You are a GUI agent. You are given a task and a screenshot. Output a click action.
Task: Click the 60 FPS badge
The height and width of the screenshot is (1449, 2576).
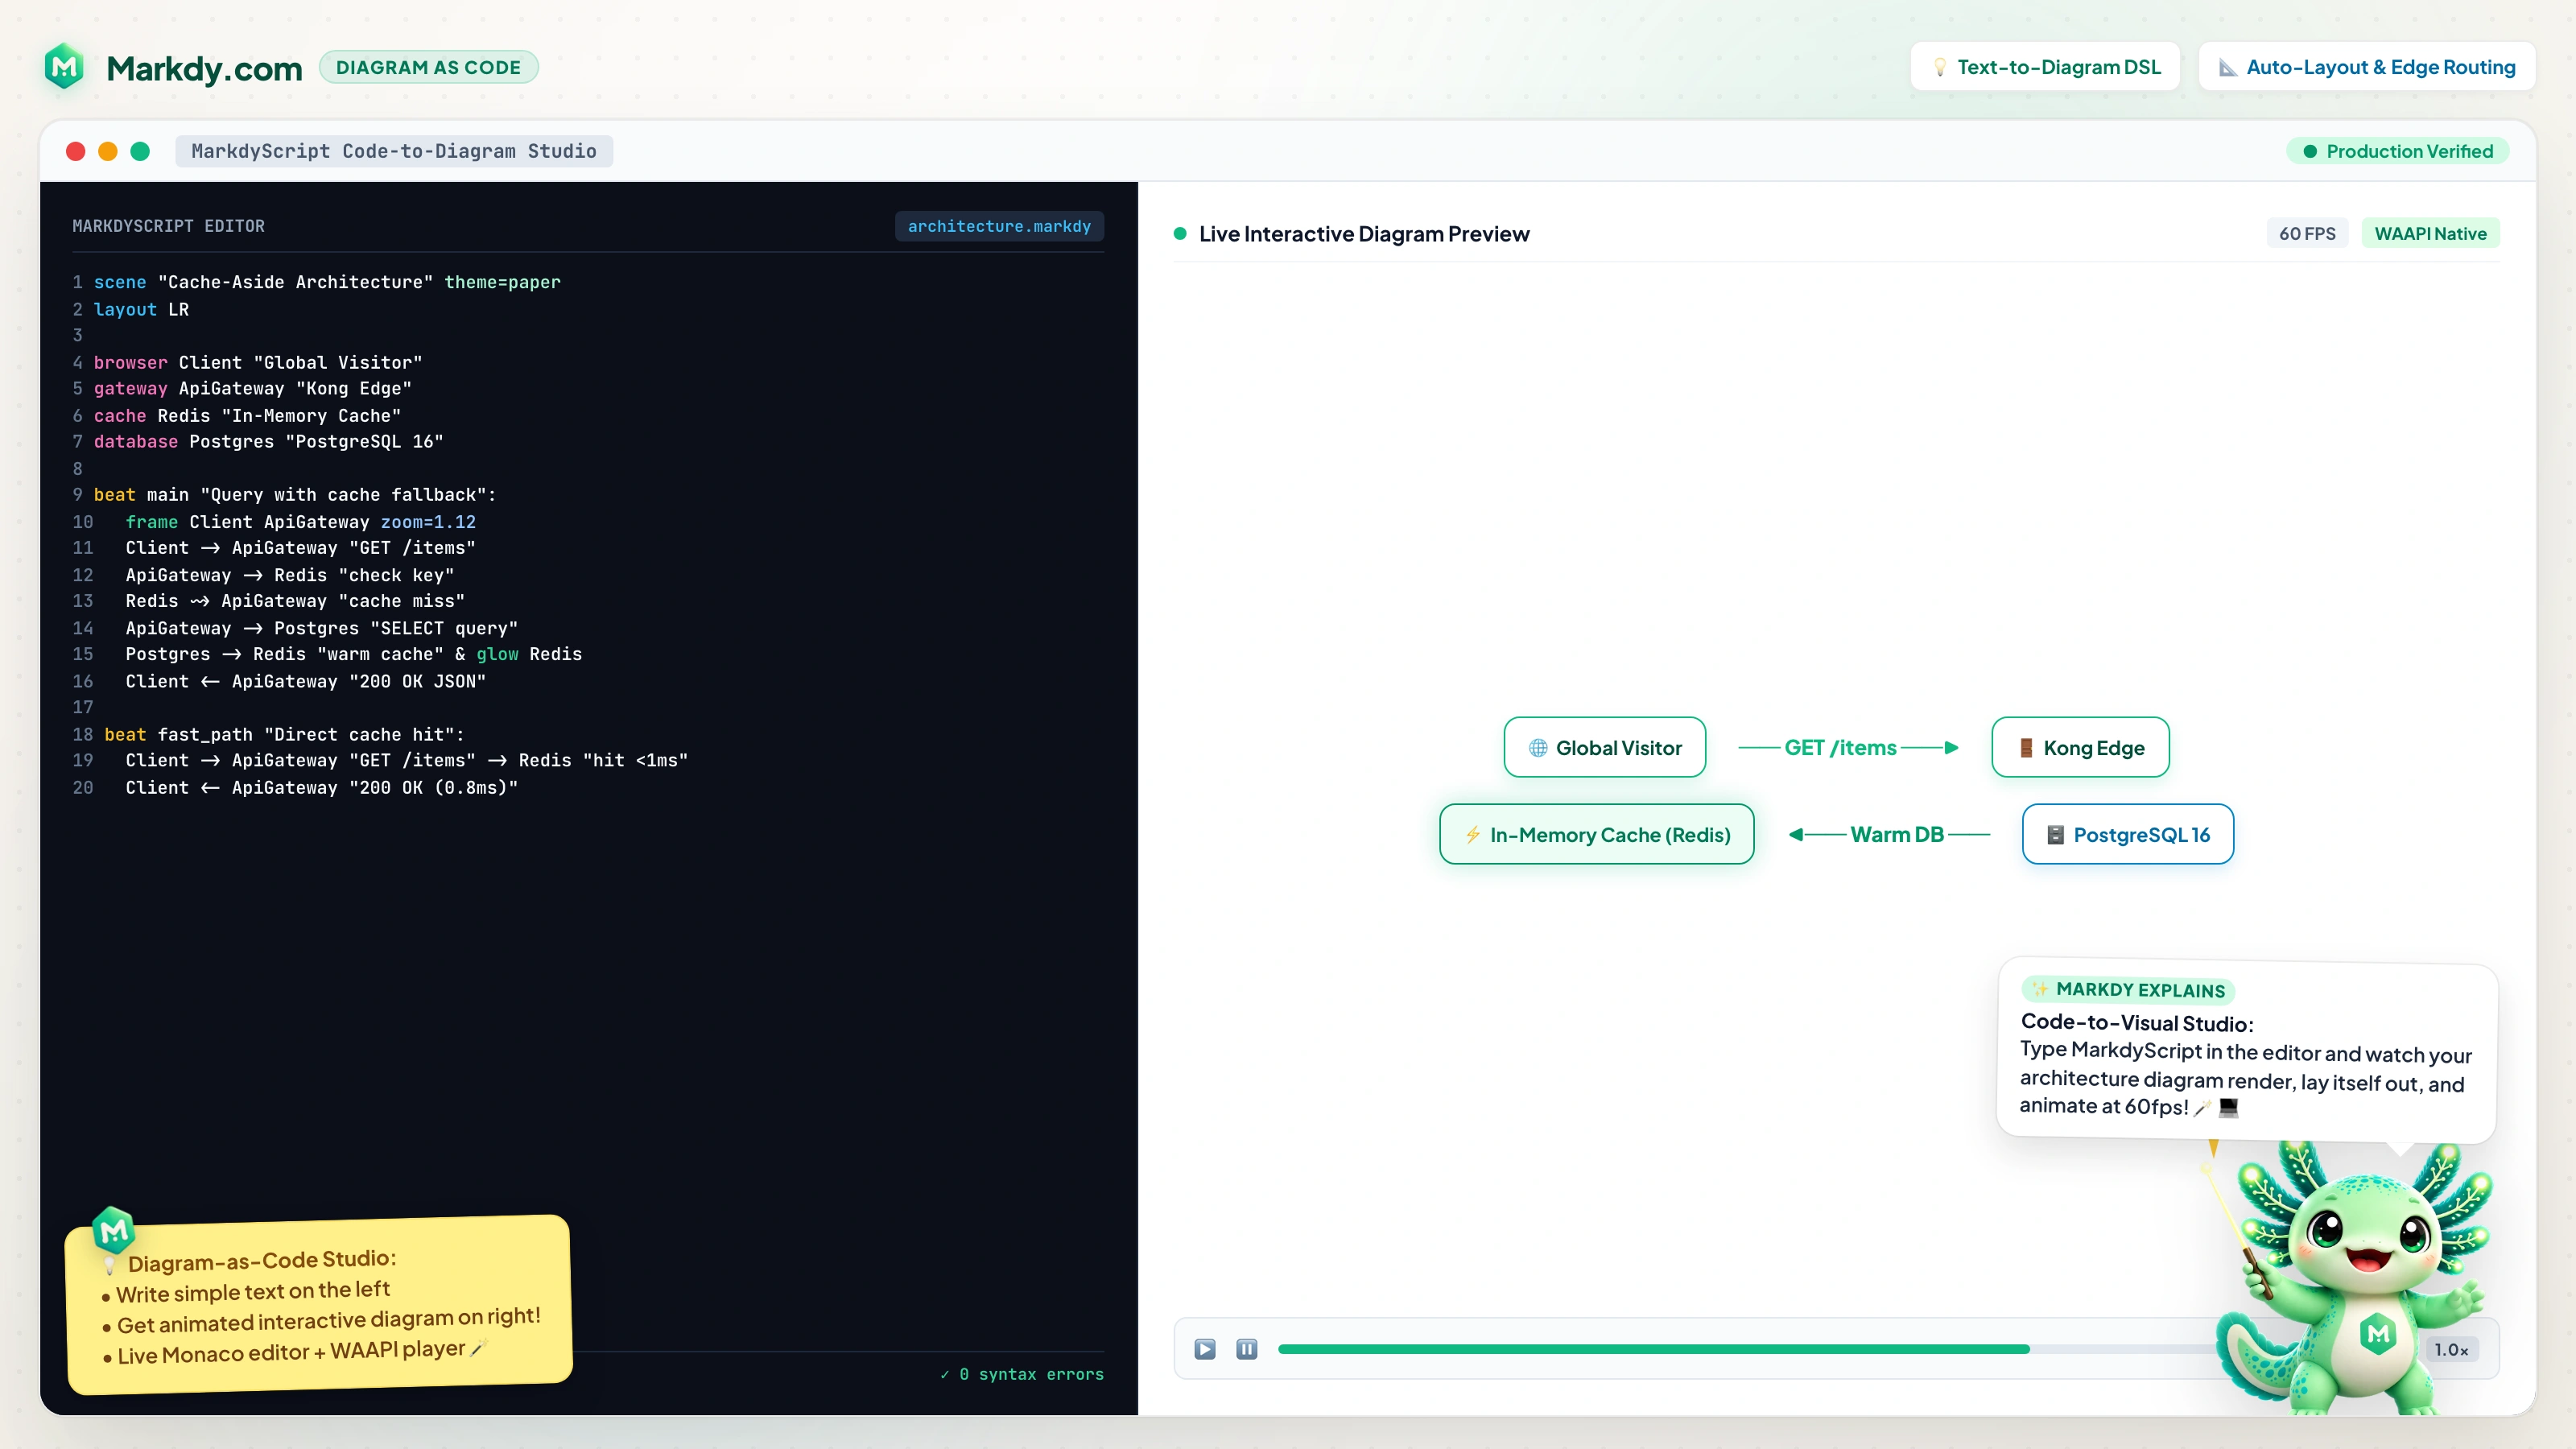point(2307,233)
